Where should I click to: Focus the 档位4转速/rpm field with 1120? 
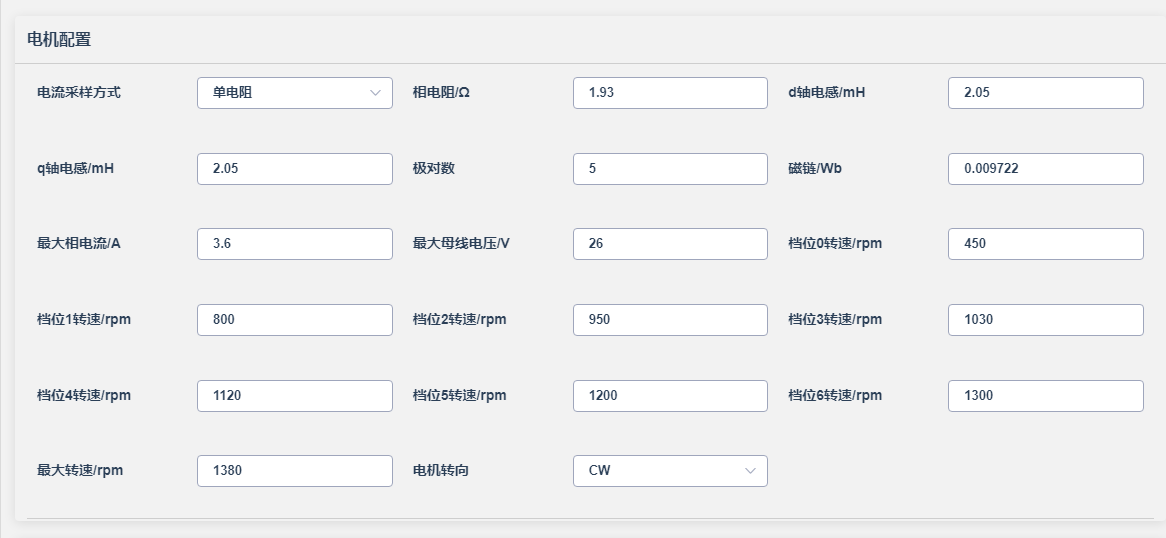[294, 396]
